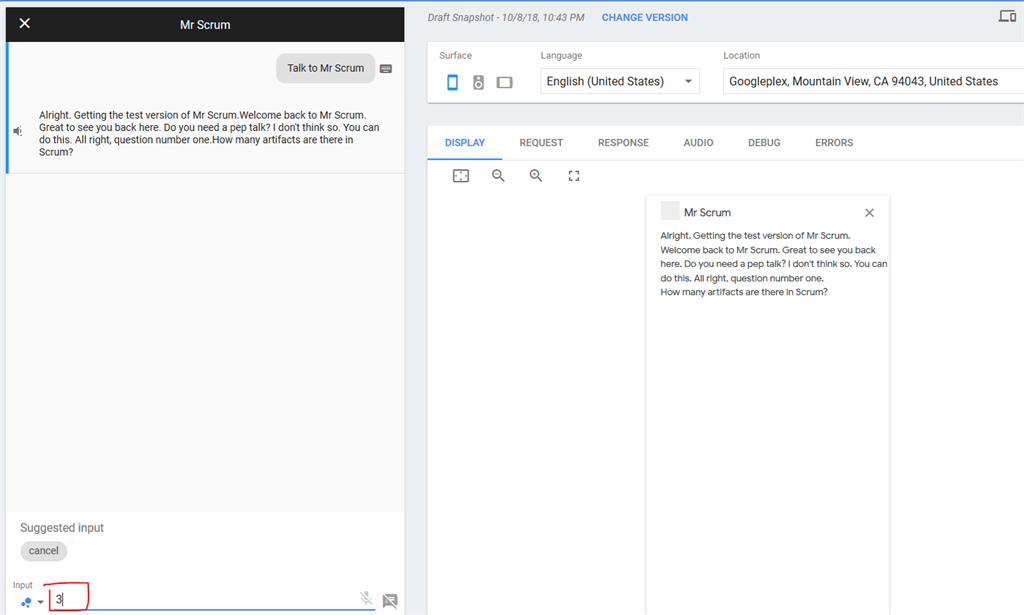Open the ERRORS tab
The width and height of the screenshot is (1024, 615).
pyautogui.click(x=833, y=142)
